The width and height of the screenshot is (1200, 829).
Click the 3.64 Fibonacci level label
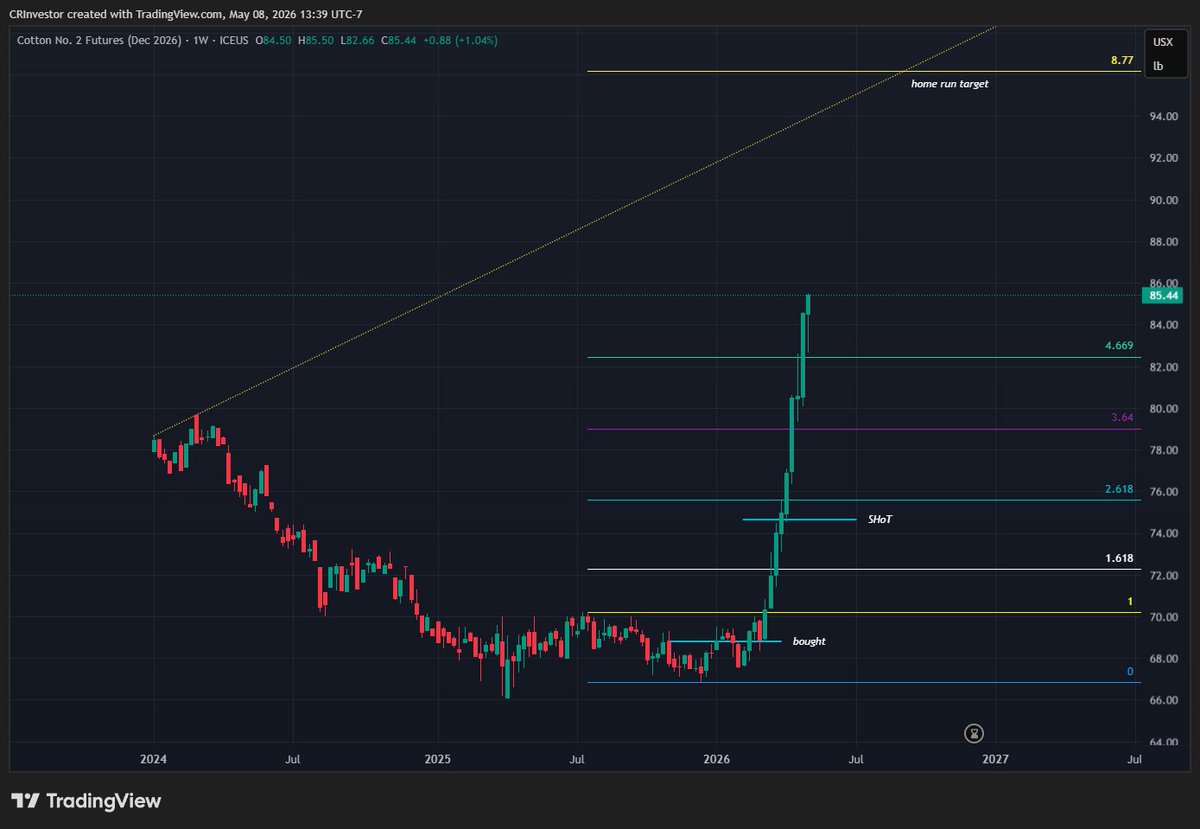pyautogui.click(x=1122, y=418)
